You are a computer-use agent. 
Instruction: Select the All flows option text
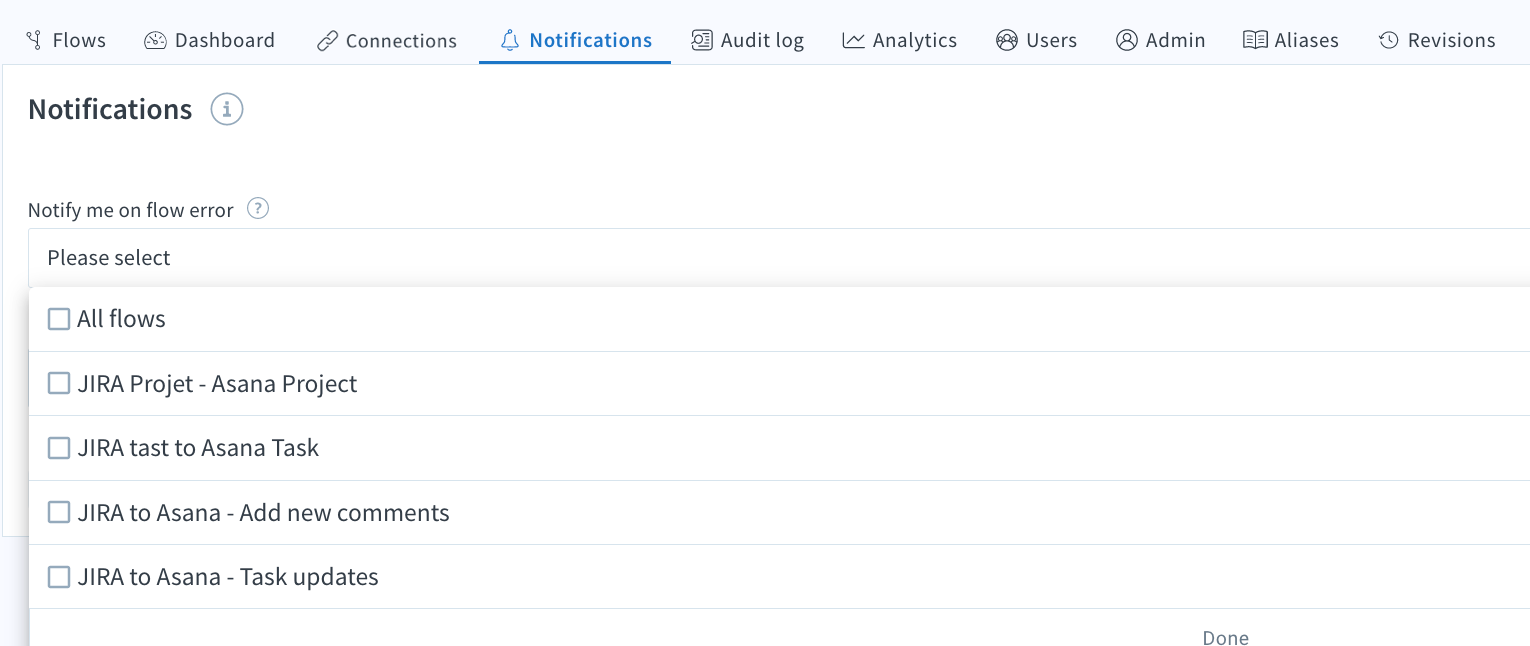[121, 319]
